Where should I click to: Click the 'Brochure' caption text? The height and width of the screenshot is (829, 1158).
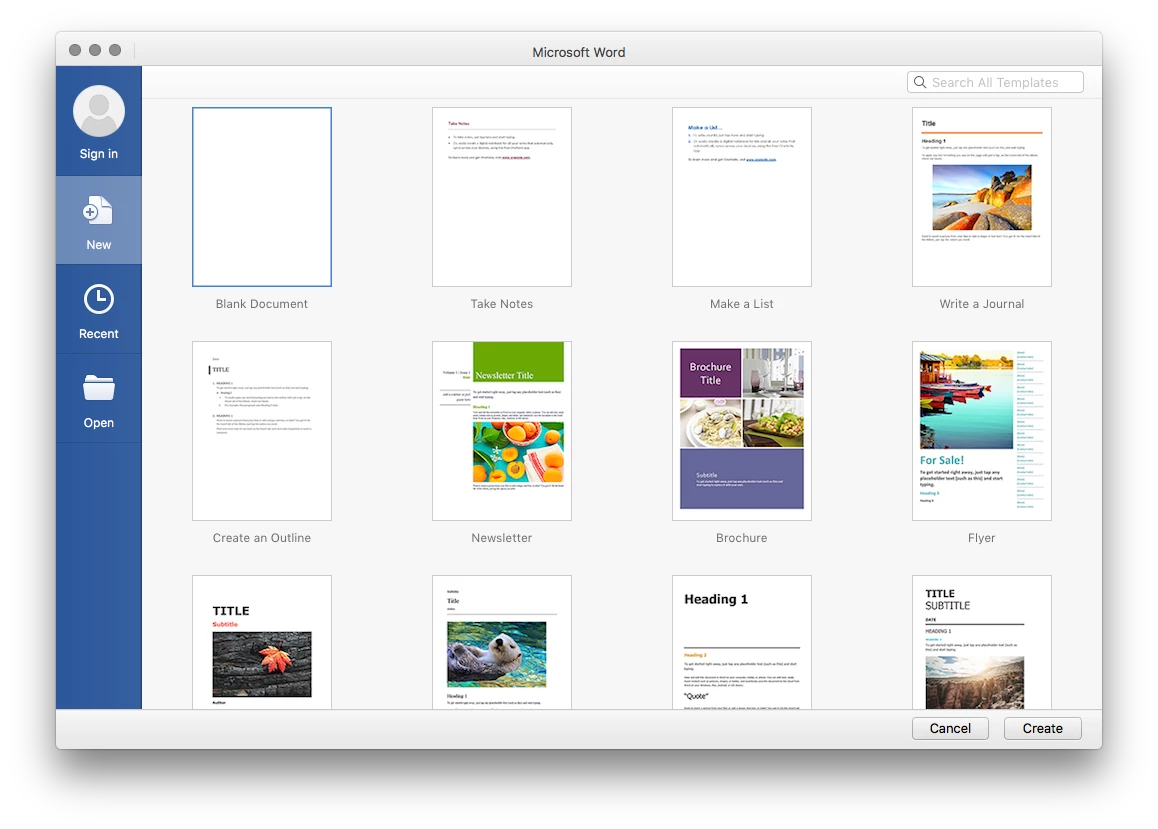click(x=741, y=538)
